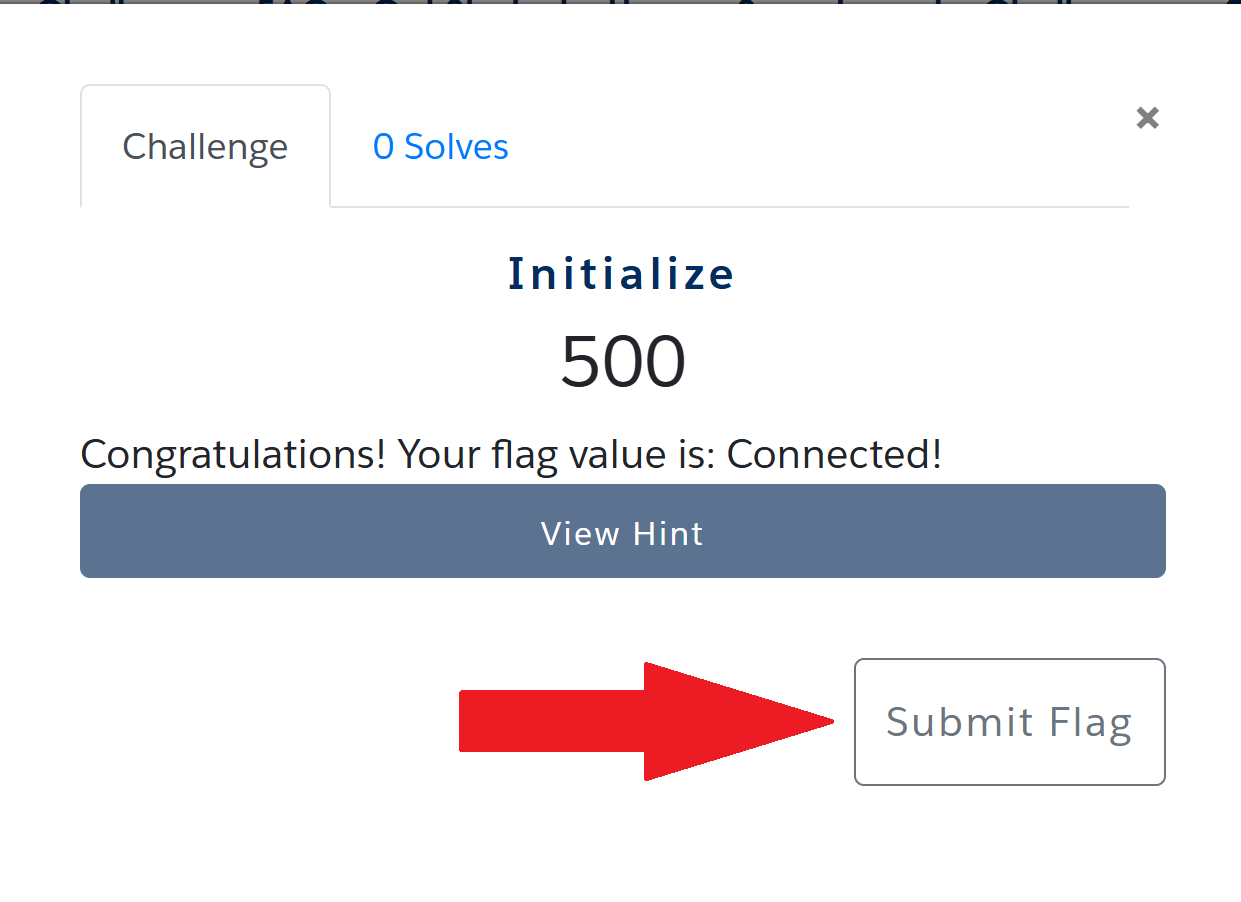Click the Initialize challenge title
Image resolution: width=1241 pixels, height=902 pixels.
pyautogui.click(x=621, y=274)
